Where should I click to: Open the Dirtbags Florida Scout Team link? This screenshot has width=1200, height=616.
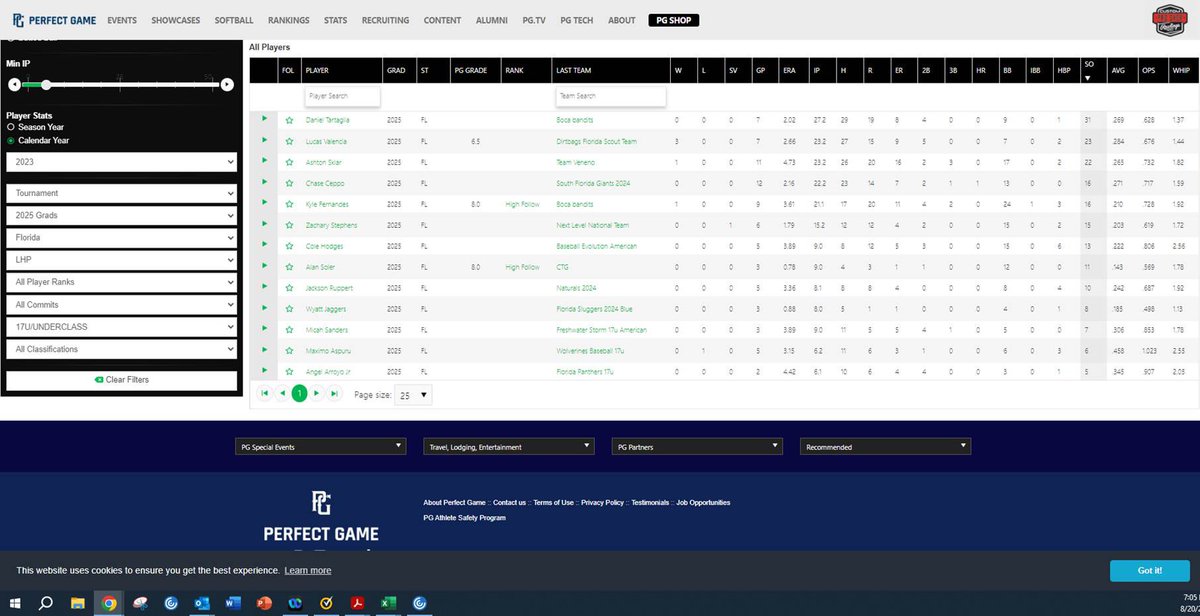click(x=597, y=141)
